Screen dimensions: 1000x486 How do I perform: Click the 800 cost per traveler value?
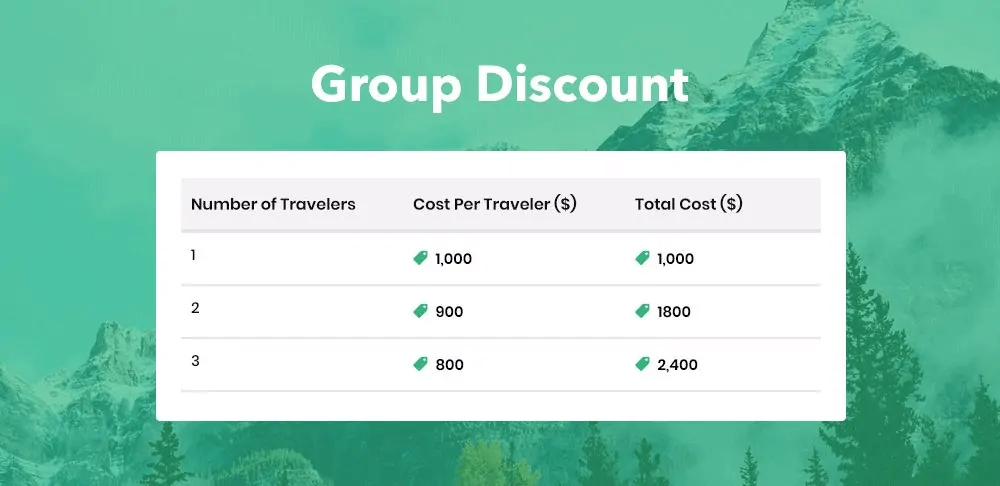(449, 365)
